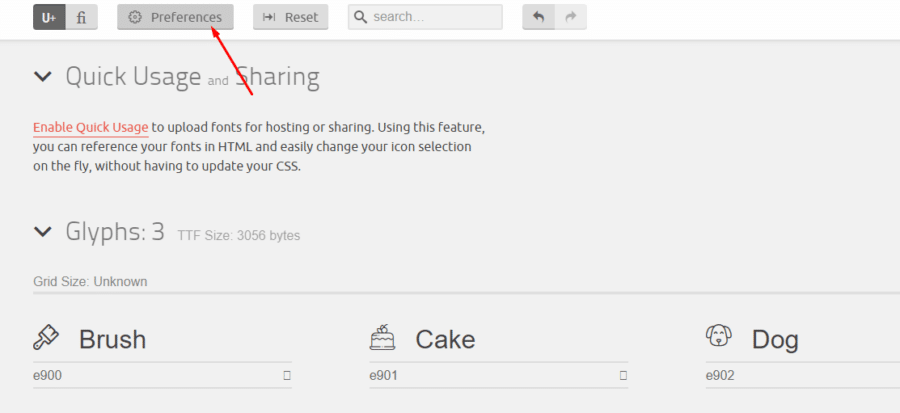The image size is (900, 413).
Task: Redo the last action
Action: pyautogui.click(x=571, y=17)
